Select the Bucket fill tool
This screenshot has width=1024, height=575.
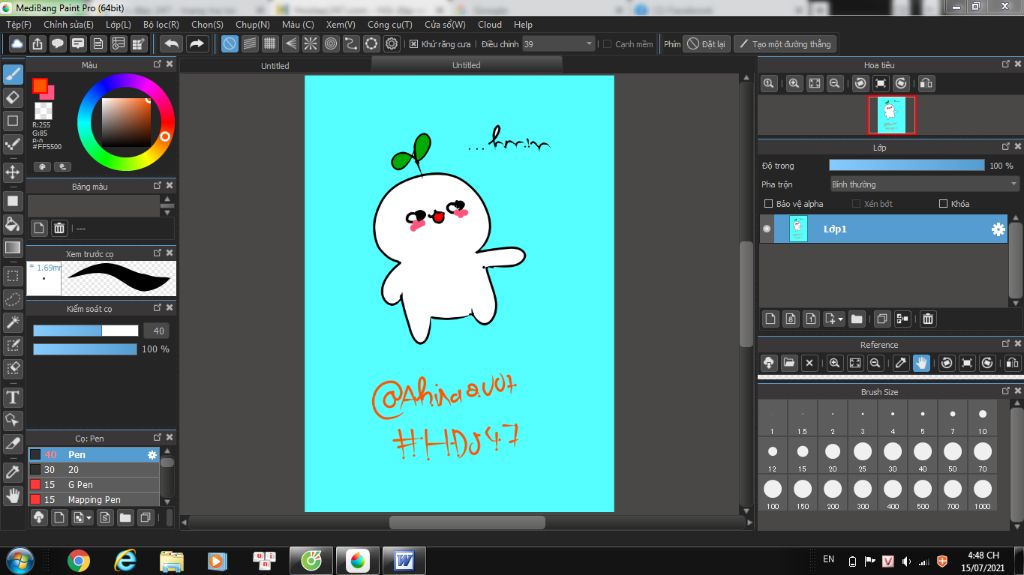click(12, 224)
